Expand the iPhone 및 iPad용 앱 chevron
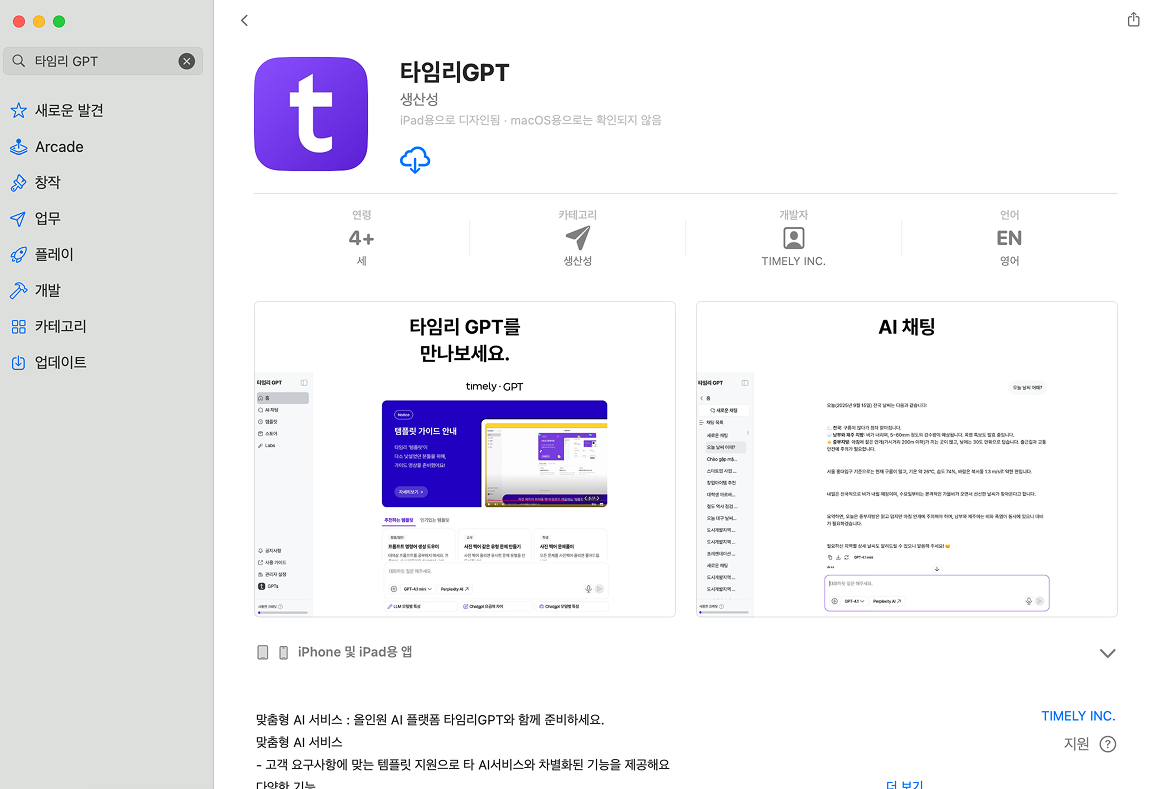The width and height of the screenshot is (1154, 789). pos(1107,653)
